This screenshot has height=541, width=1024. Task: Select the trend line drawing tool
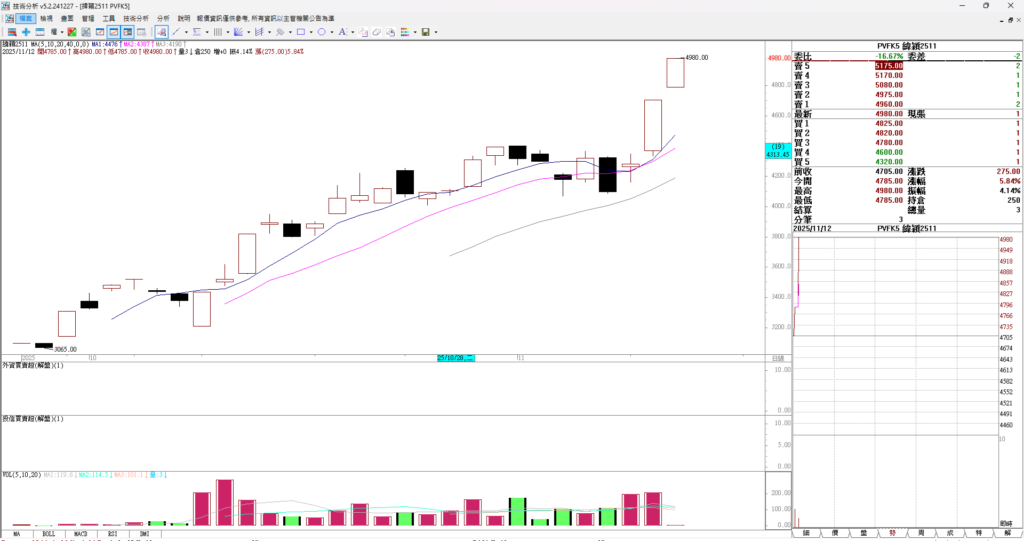pyautogui.click(x=176, y=32)
